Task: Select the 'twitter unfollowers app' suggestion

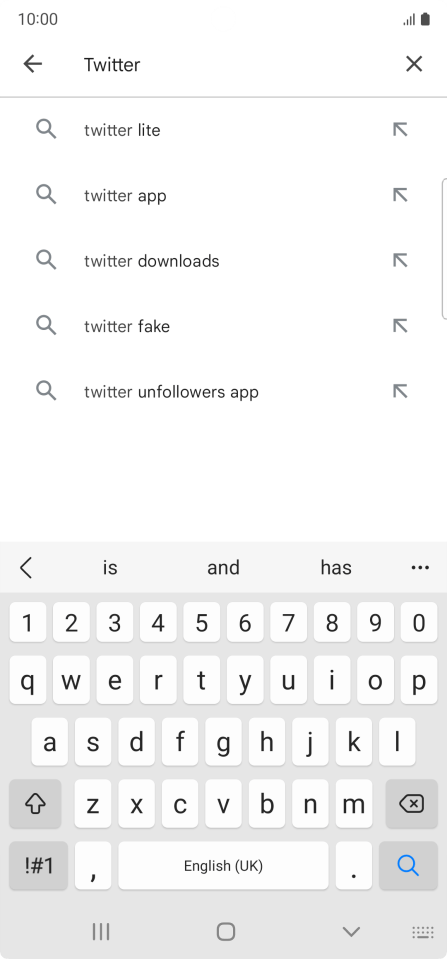Action: [x=223, y=391]
